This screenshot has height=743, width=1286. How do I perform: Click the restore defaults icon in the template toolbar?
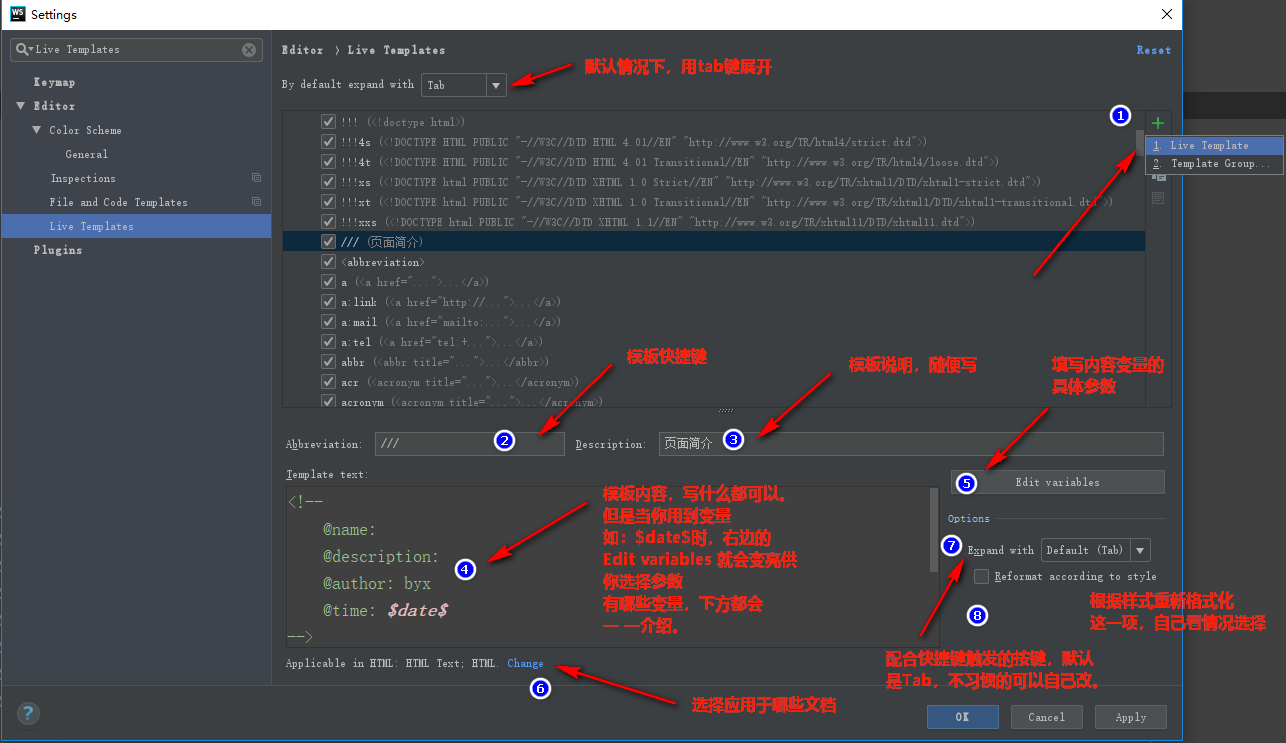pyautogui.click(x=1158, y=198)
